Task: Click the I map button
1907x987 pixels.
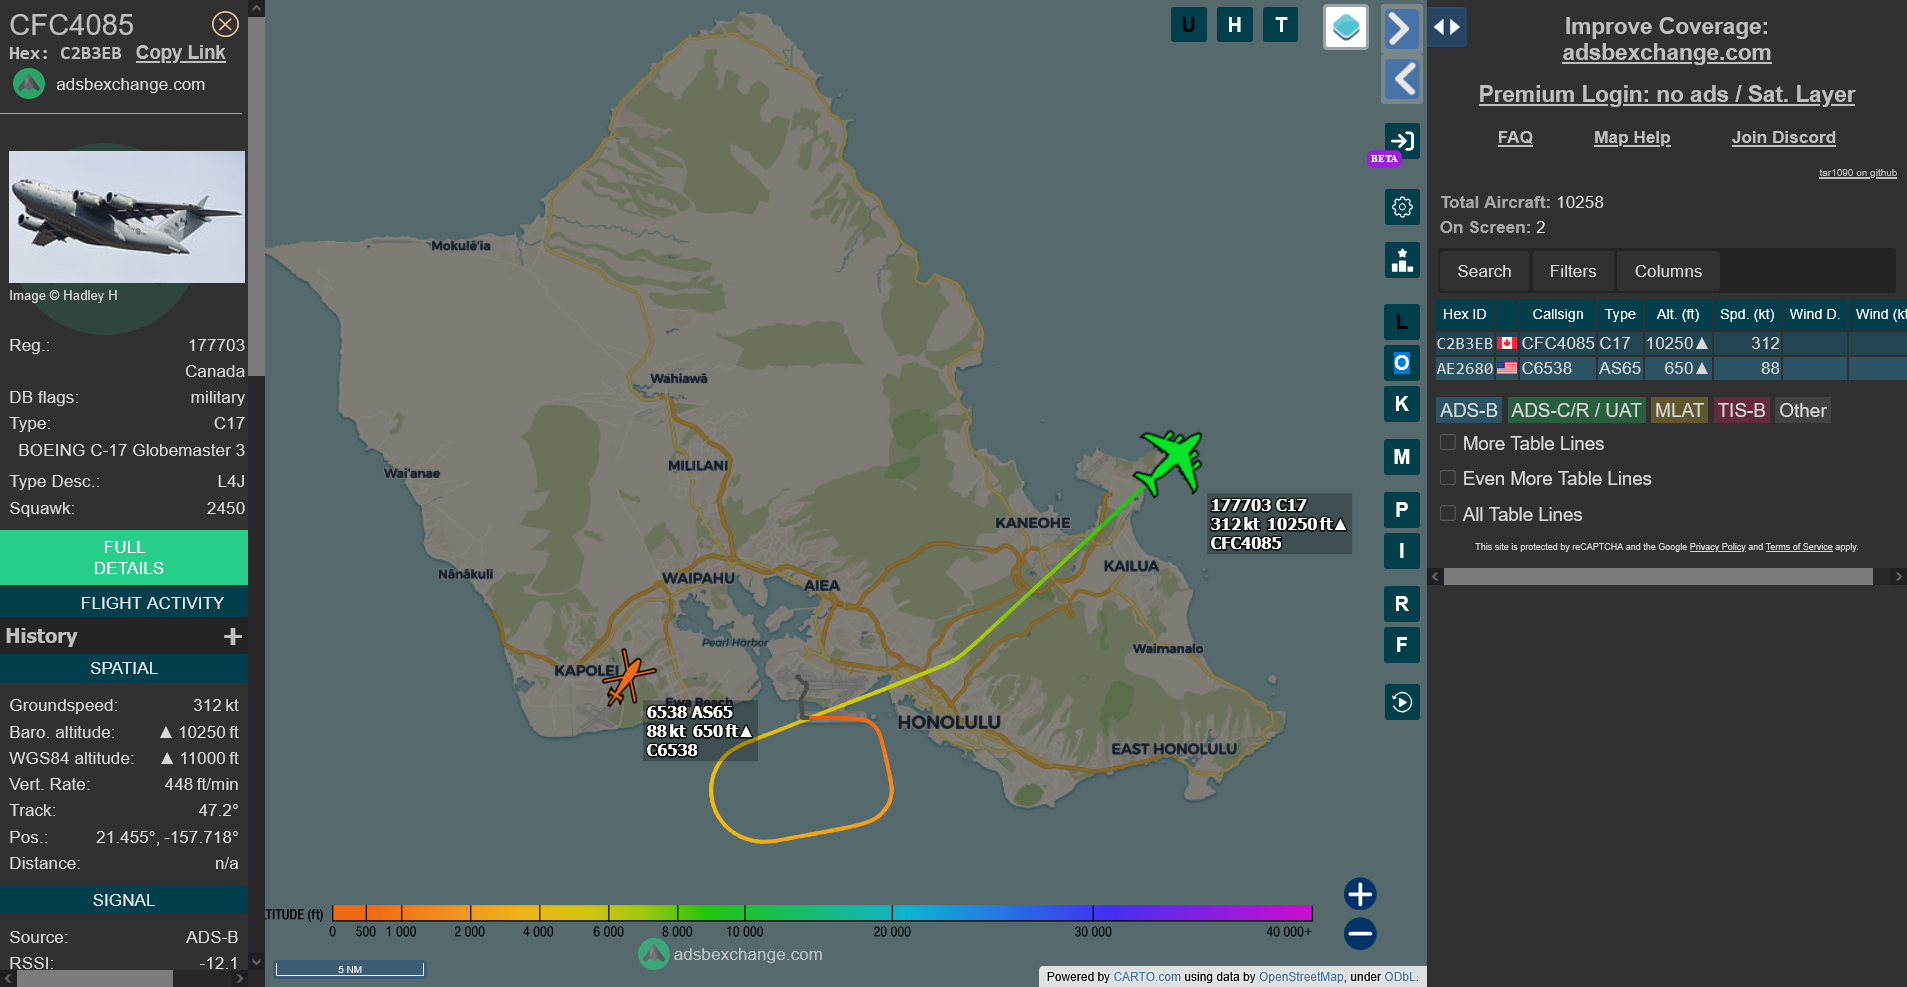Action: (x=1402, y=551)
